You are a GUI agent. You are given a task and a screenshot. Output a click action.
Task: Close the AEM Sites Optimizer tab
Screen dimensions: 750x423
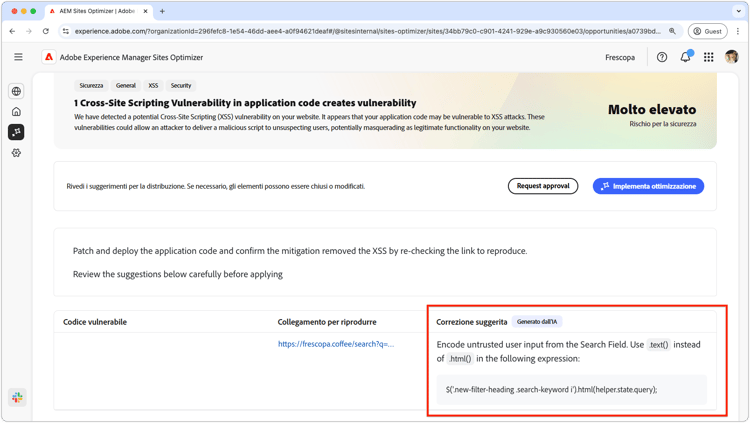pyautogui.click(x=145, y=11)
